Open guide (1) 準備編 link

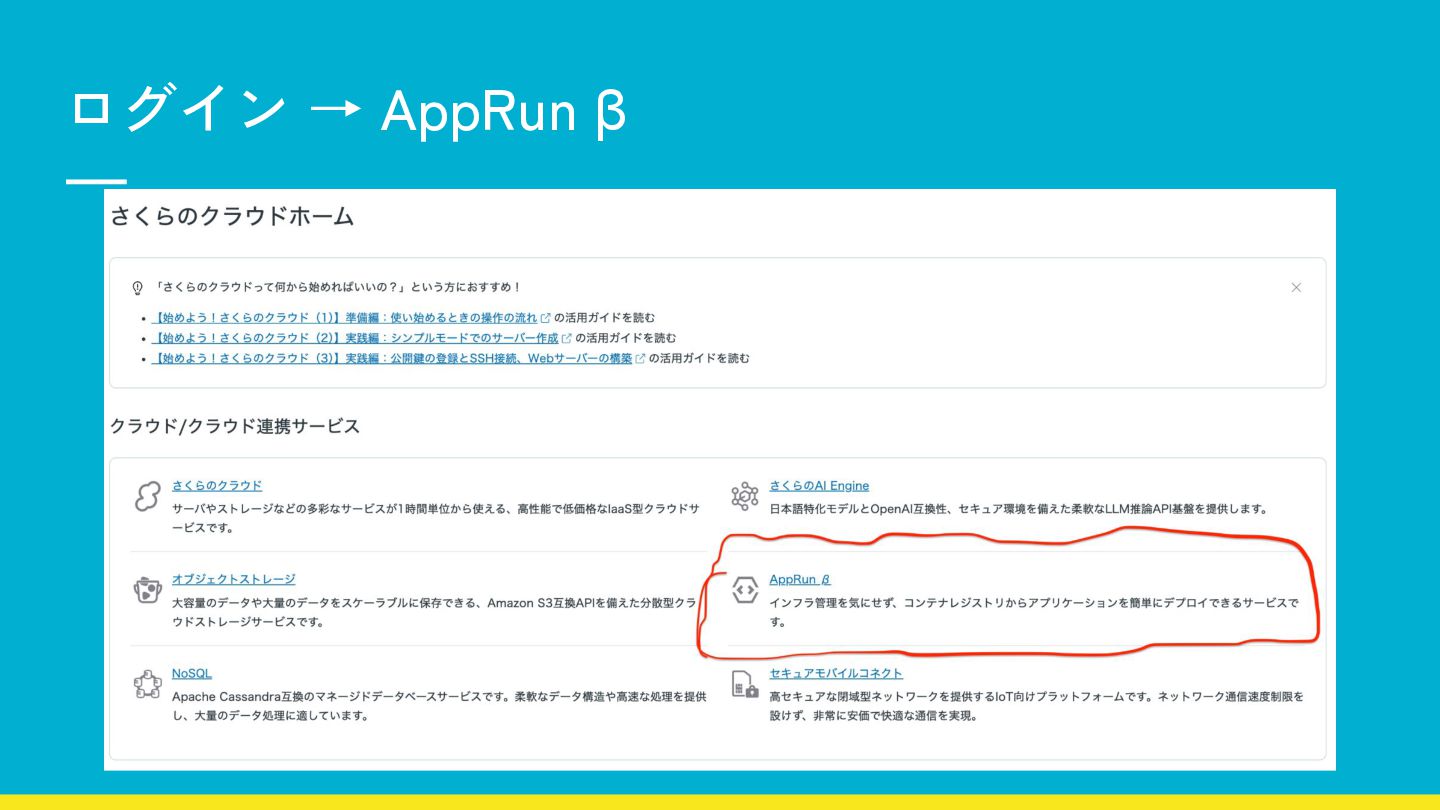[344, 318]
